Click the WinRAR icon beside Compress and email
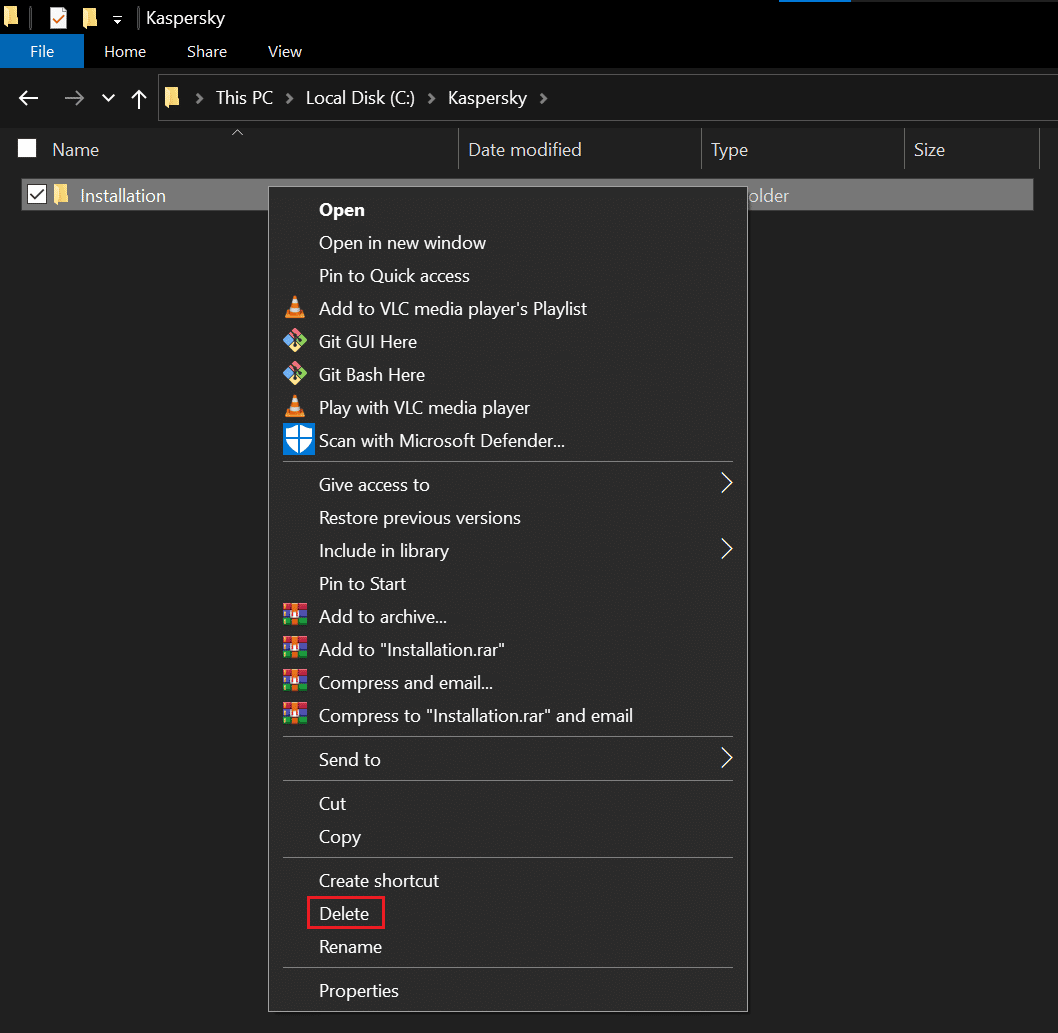The height and width of the screenshot is (1033, 1058). (x=295, y=681)
